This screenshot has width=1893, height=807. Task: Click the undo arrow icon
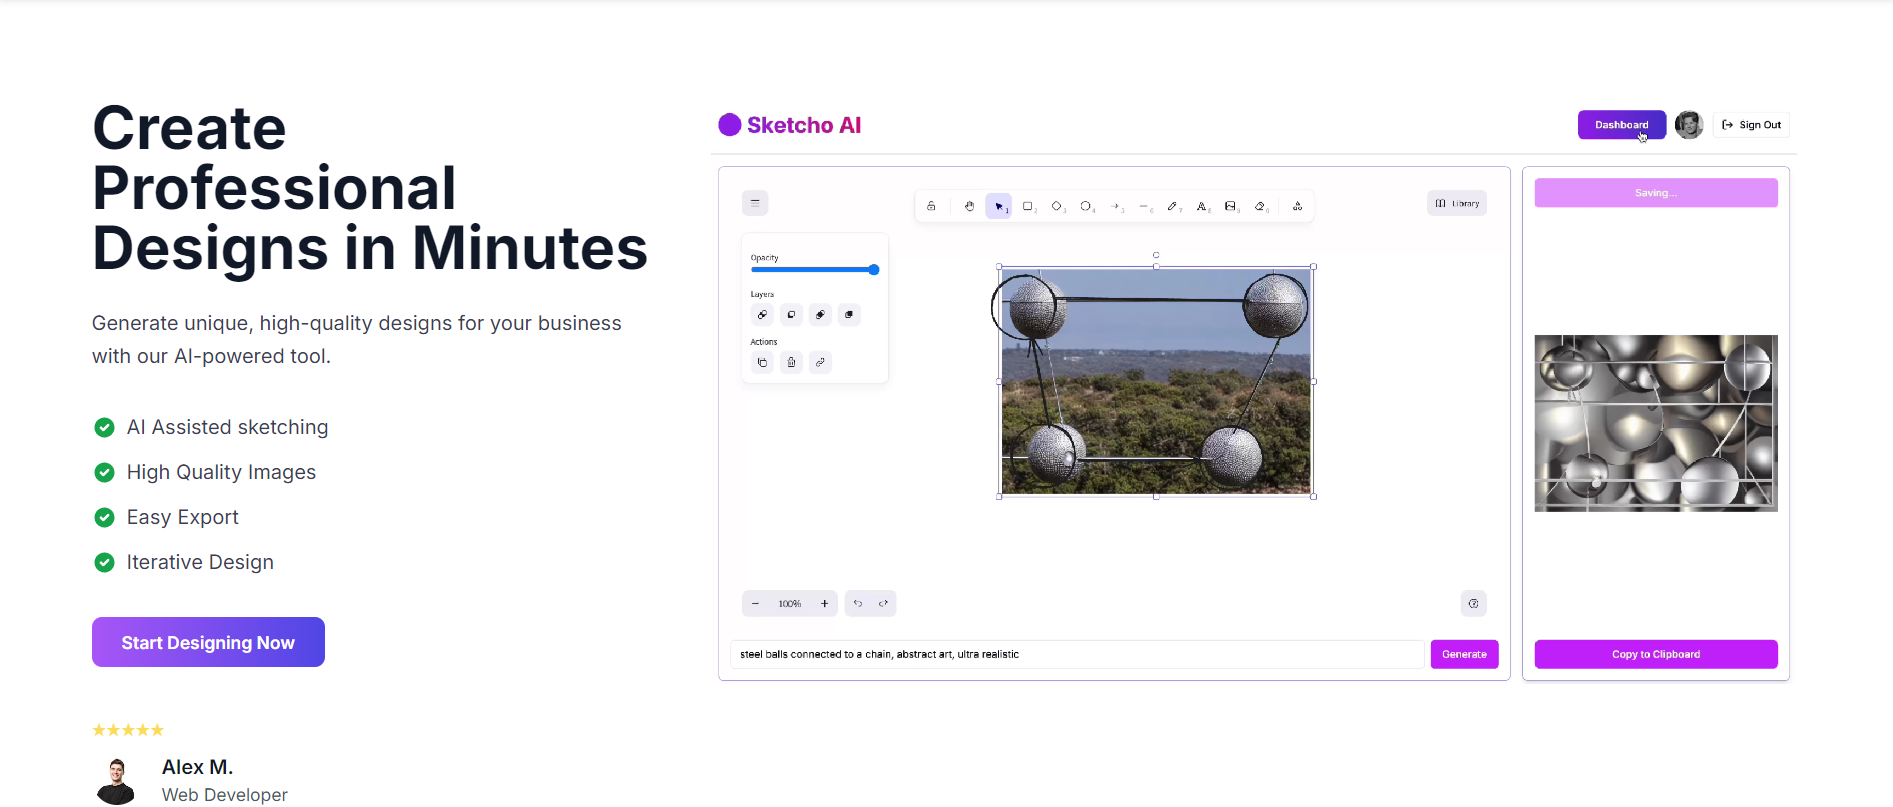coord(858,604)
